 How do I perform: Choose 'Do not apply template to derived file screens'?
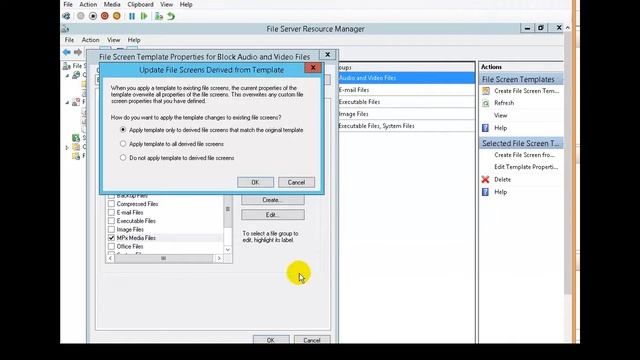point(123,158)
